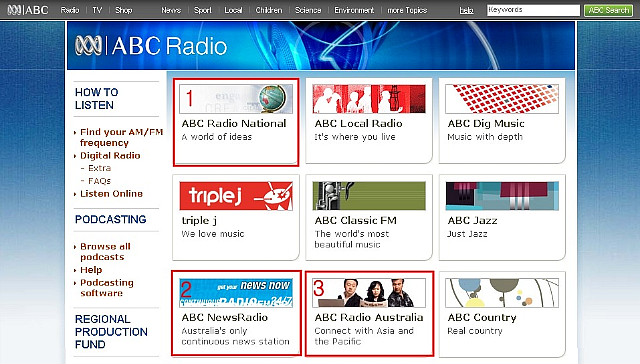The image size is (640, 364).
Task: Open the Extra sub-link
Action: [x=99, y=168]
